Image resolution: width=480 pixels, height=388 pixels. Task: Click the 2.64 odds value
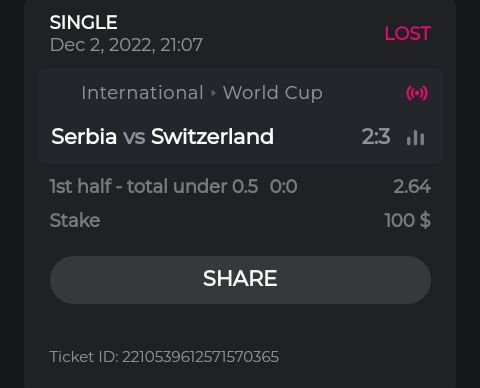[x=412, y=186]
